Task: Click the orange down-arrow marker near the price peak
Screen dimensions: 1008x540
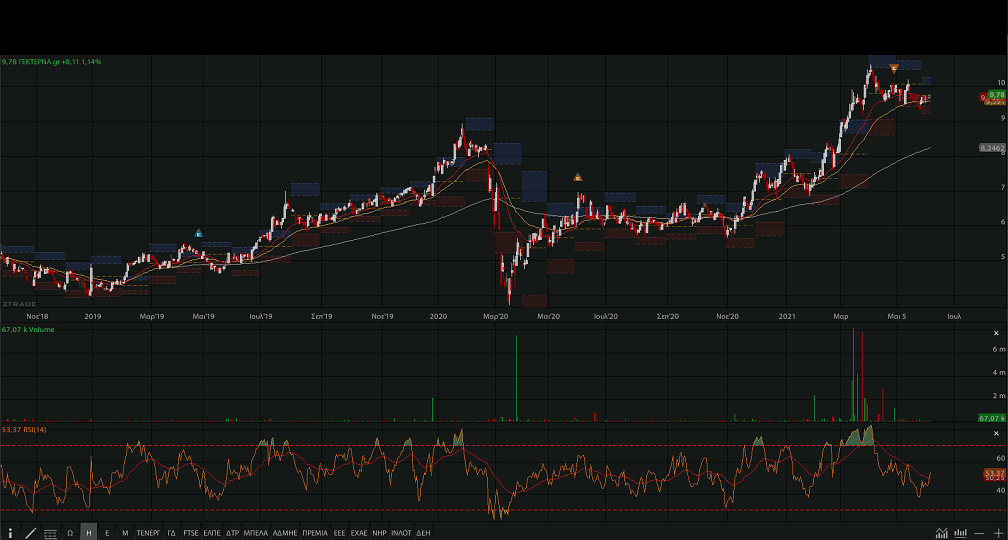Action: pos(894,68)
